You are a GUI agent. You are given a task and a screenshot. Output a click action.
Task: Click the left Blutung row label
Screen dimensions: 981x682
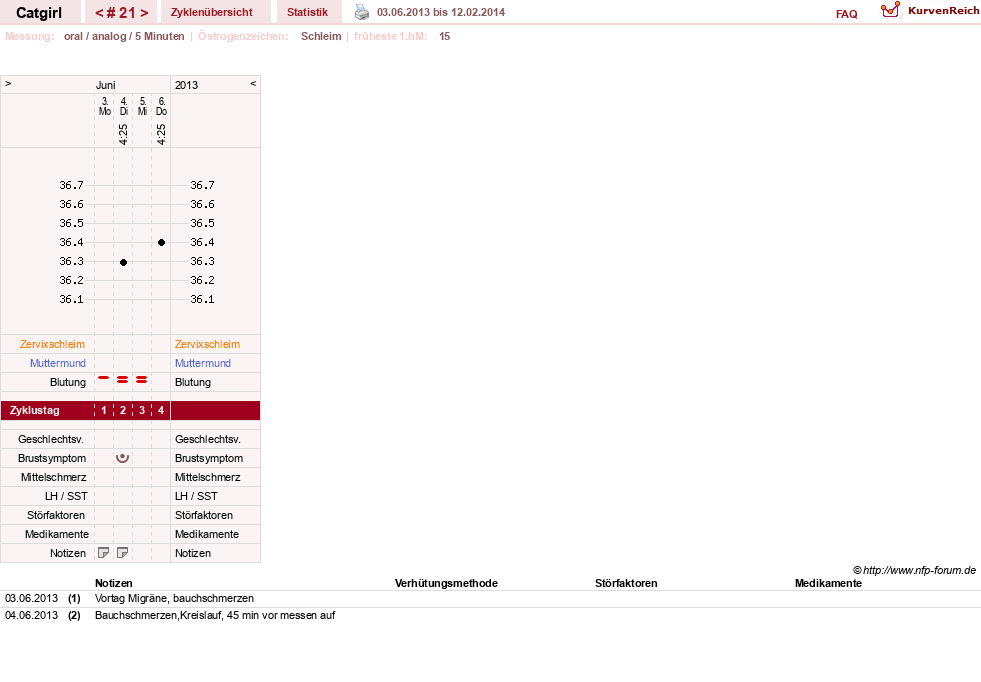click(68, 382)
